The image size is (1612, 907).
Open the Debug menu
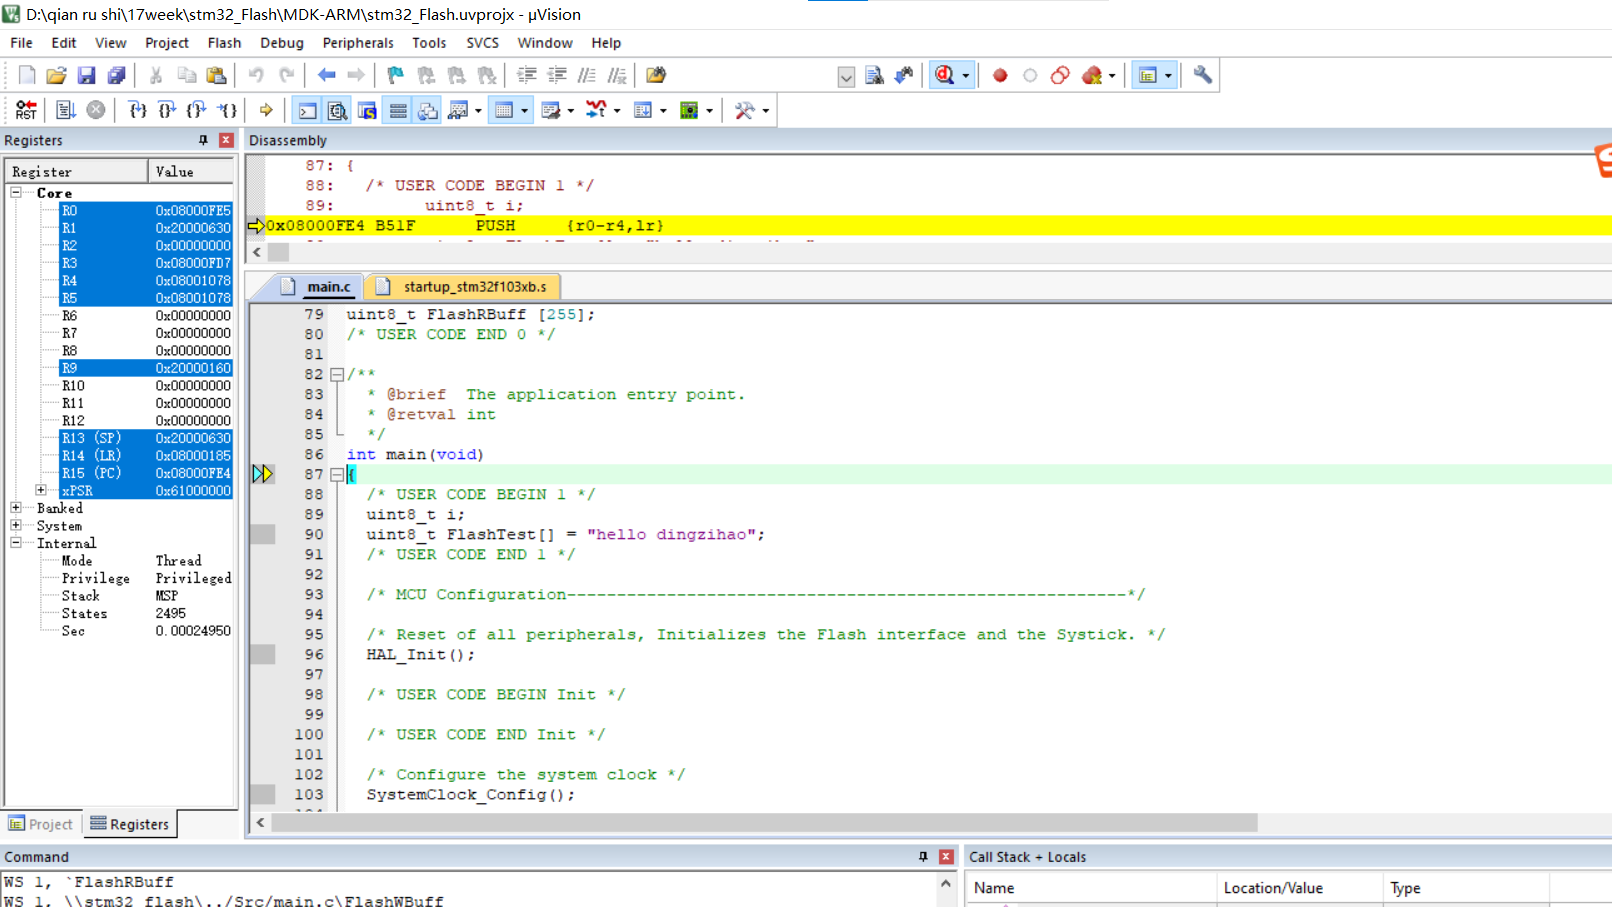pyautogui.click(x=282, y=43)
